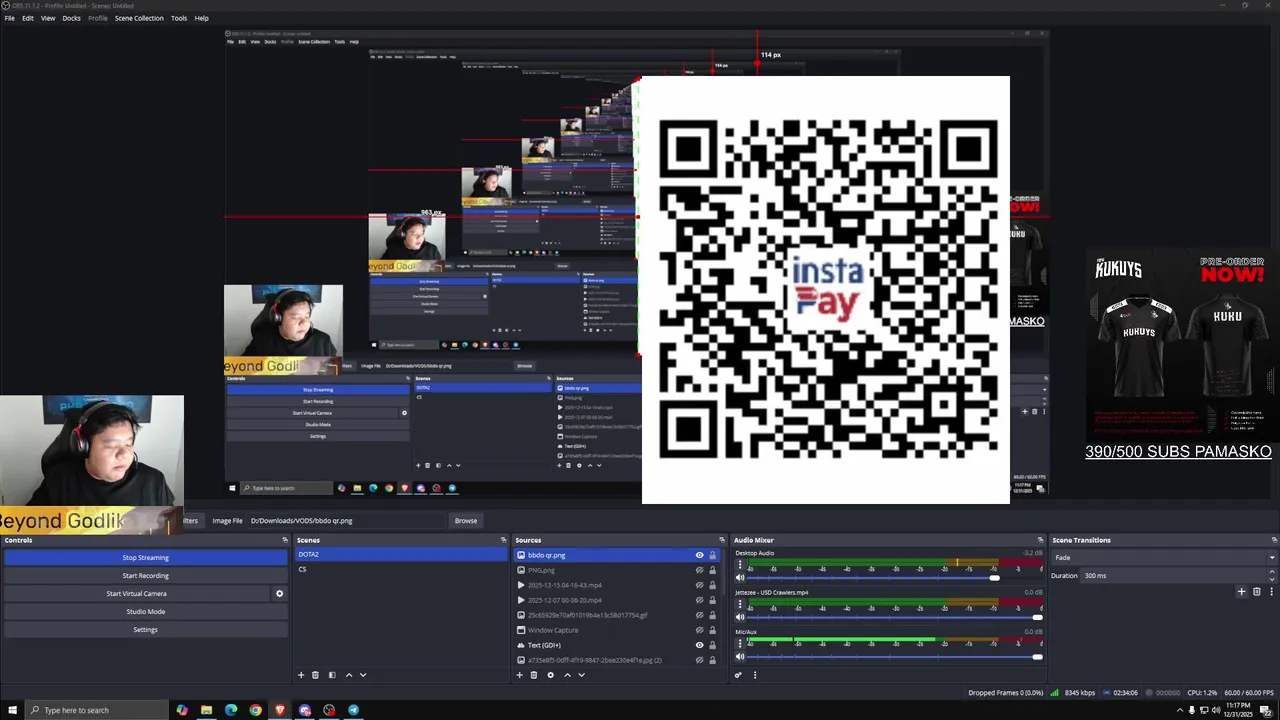Open View menu
Screen dimensions: 1280x720
[x=48, y=18]
